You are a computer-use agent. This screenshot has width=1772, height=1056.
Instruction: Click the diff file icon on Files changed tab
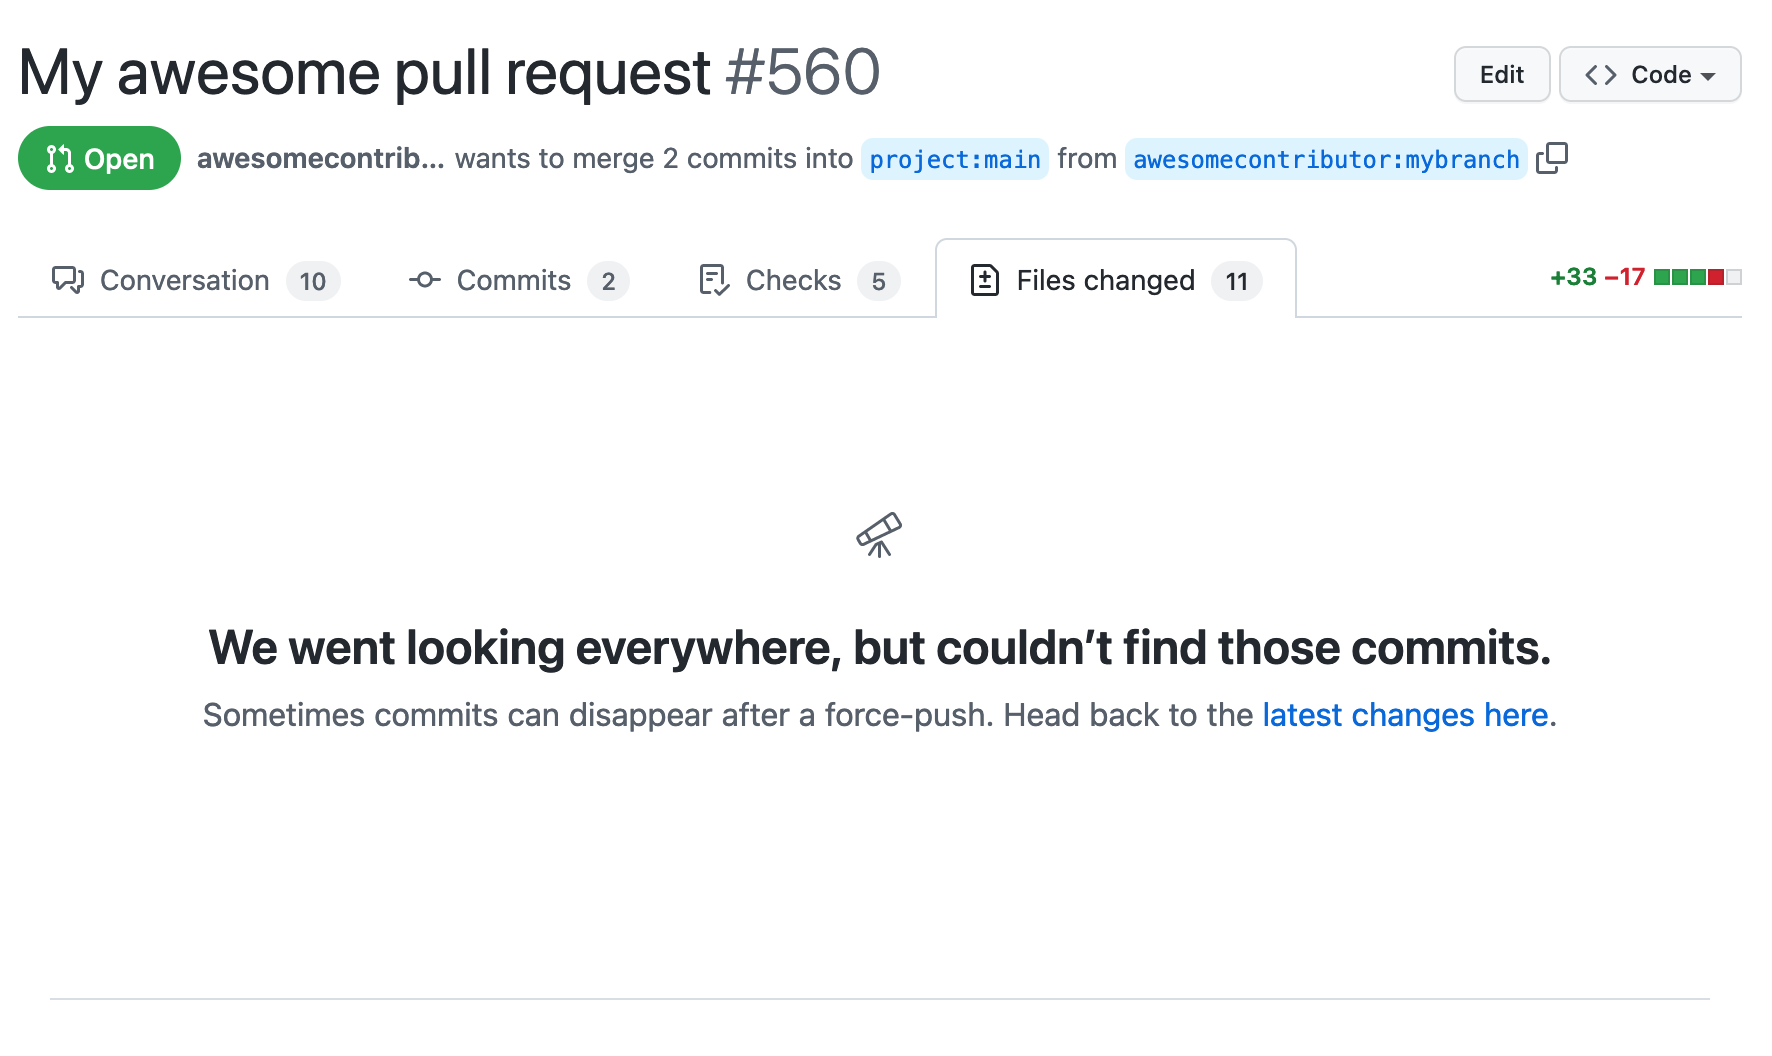tap(985, 280)
